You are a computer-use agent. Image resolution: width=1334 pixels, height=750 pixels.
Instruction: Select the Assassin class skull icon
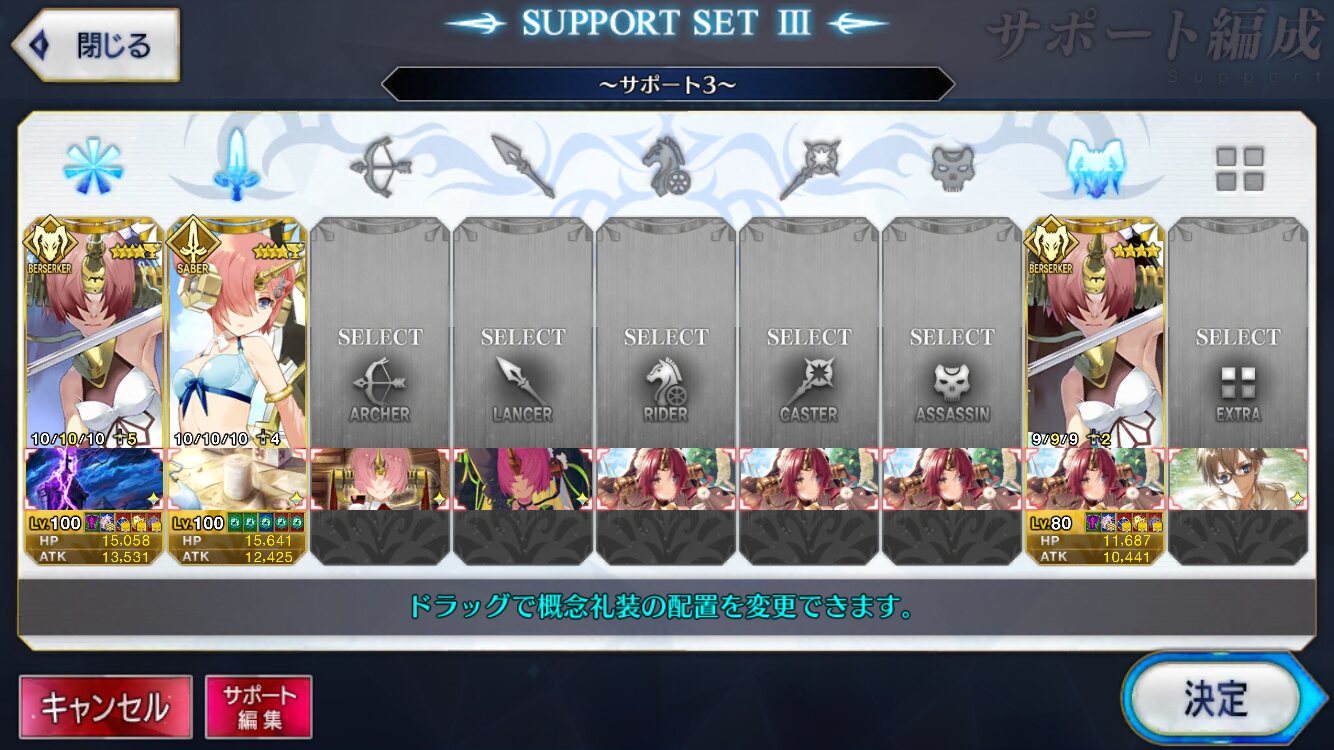click(952, 168)
